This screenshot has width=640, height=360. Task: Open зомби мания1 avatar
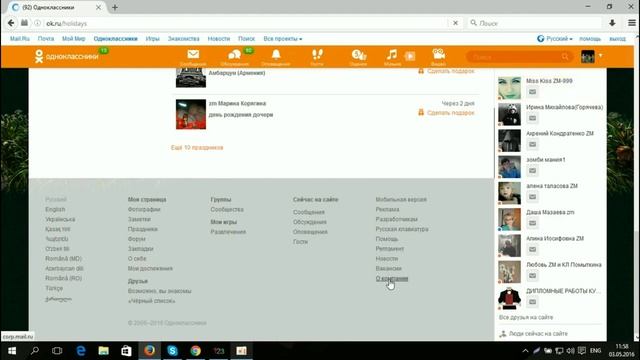point(509,167)
